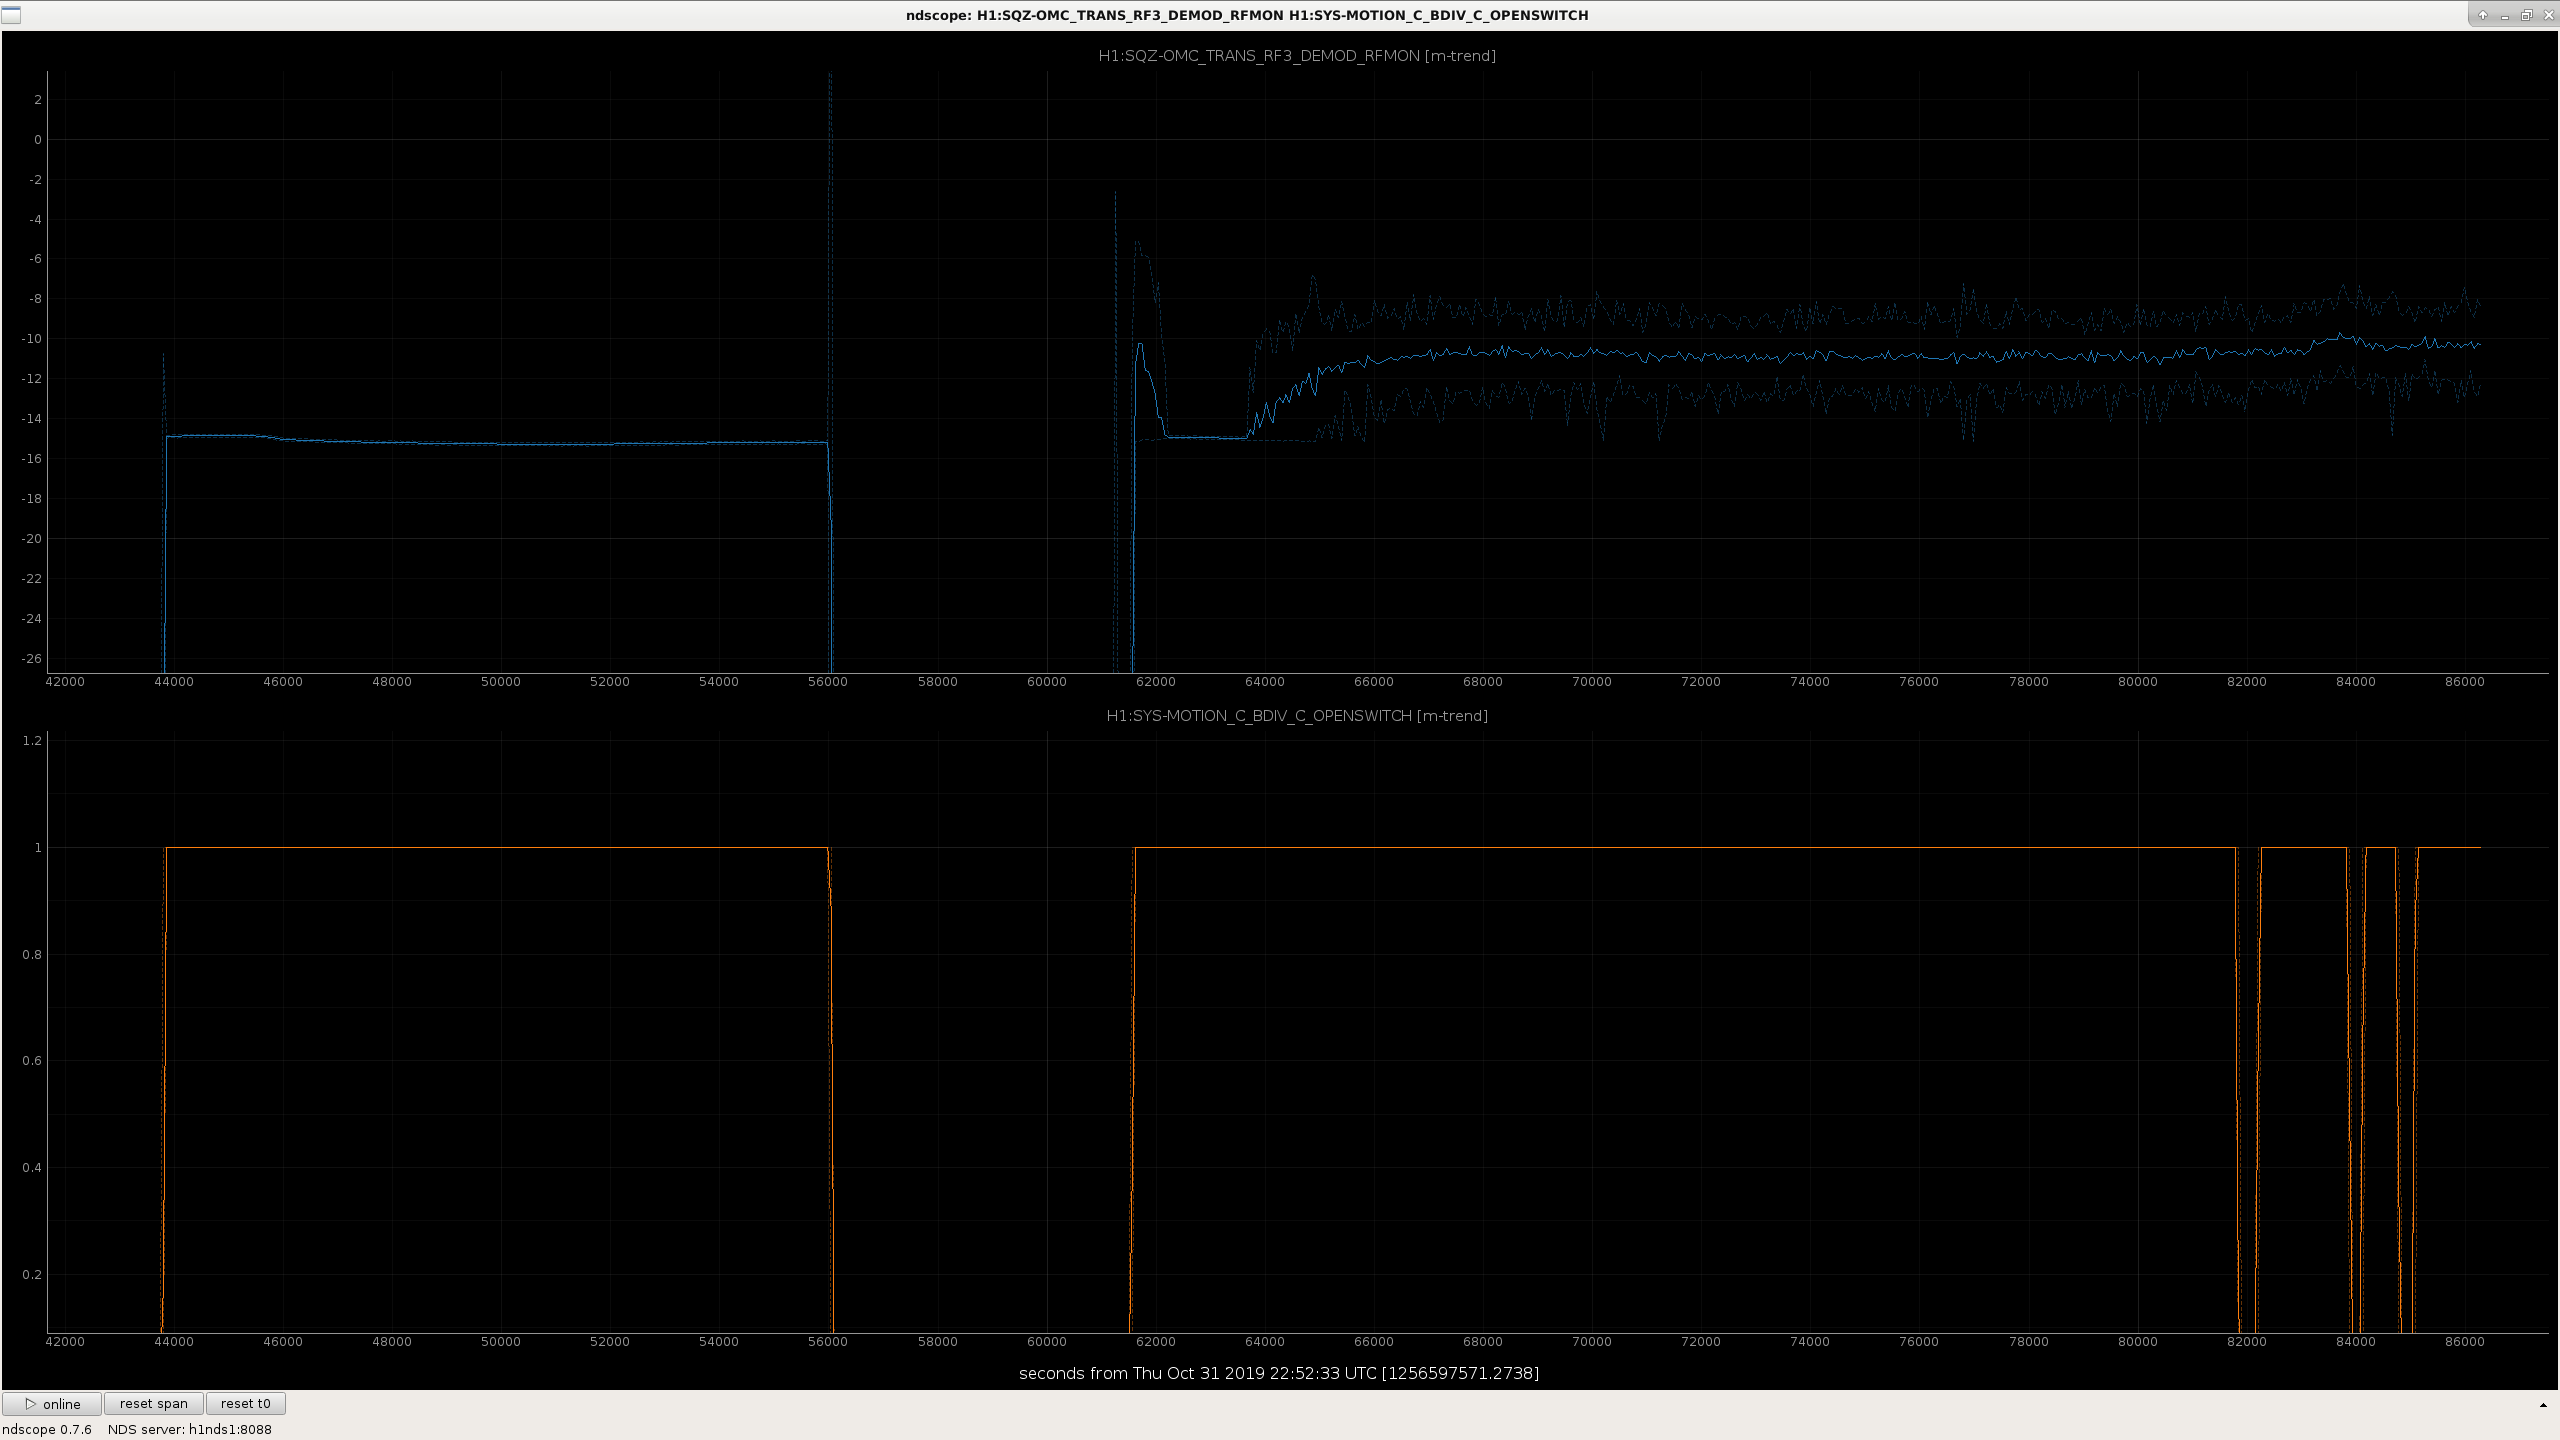Screen dimensions: 2560x1440
Task: Click the keep-above arrow in title bar
Action: pos(2483,15)
